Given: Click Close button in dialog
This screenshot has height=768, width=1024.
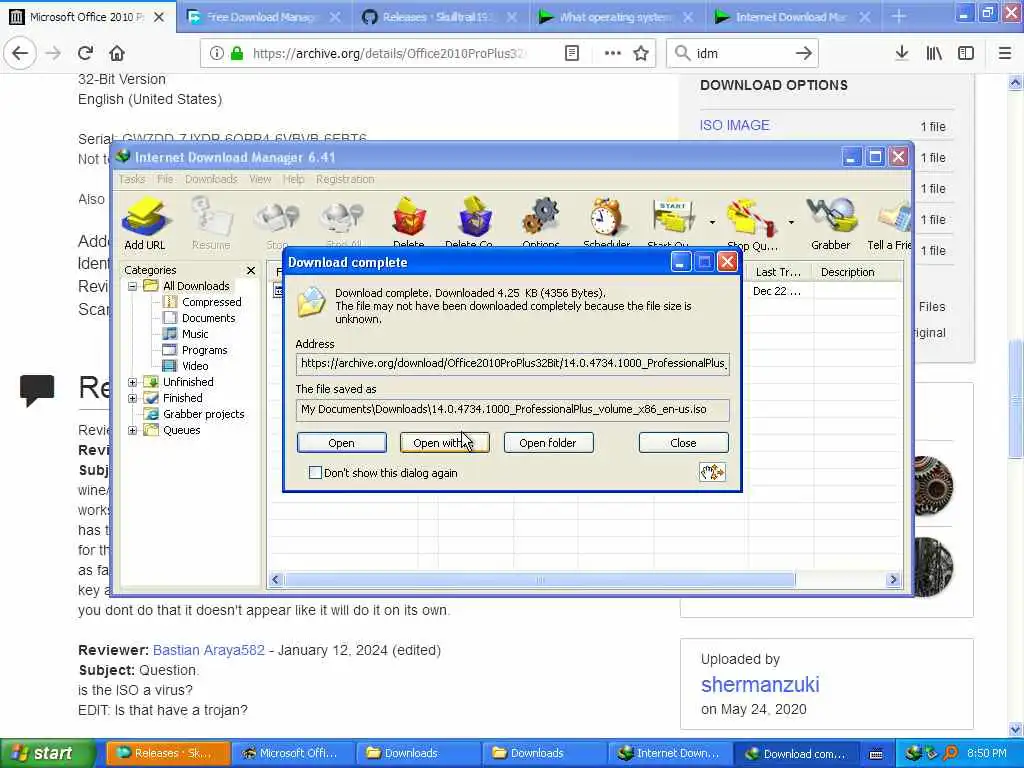Looking at the screenshot, I should pos(683,443).
